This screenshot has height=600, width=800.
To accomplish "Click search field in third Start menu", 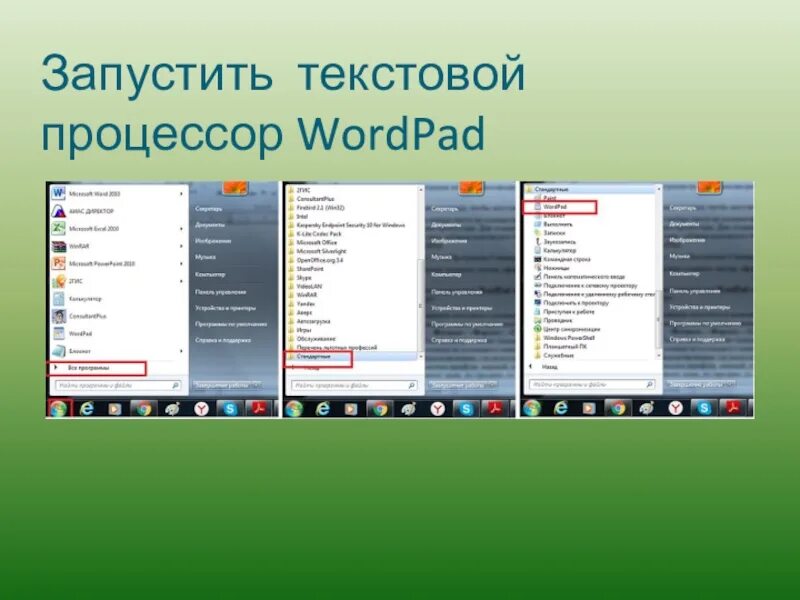I will (x=592, y=385).
